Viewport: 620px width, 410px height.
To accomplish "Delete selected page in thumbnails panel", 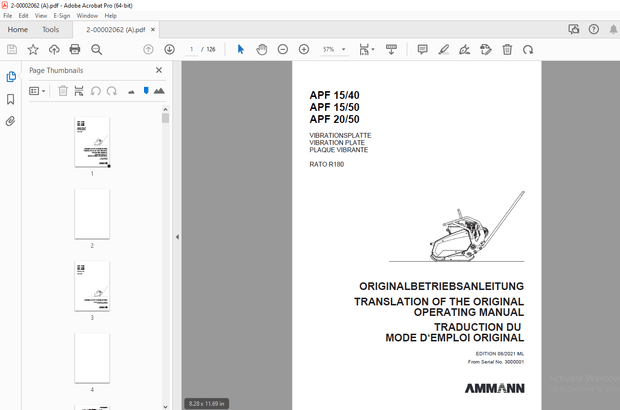I will [63, 91].
